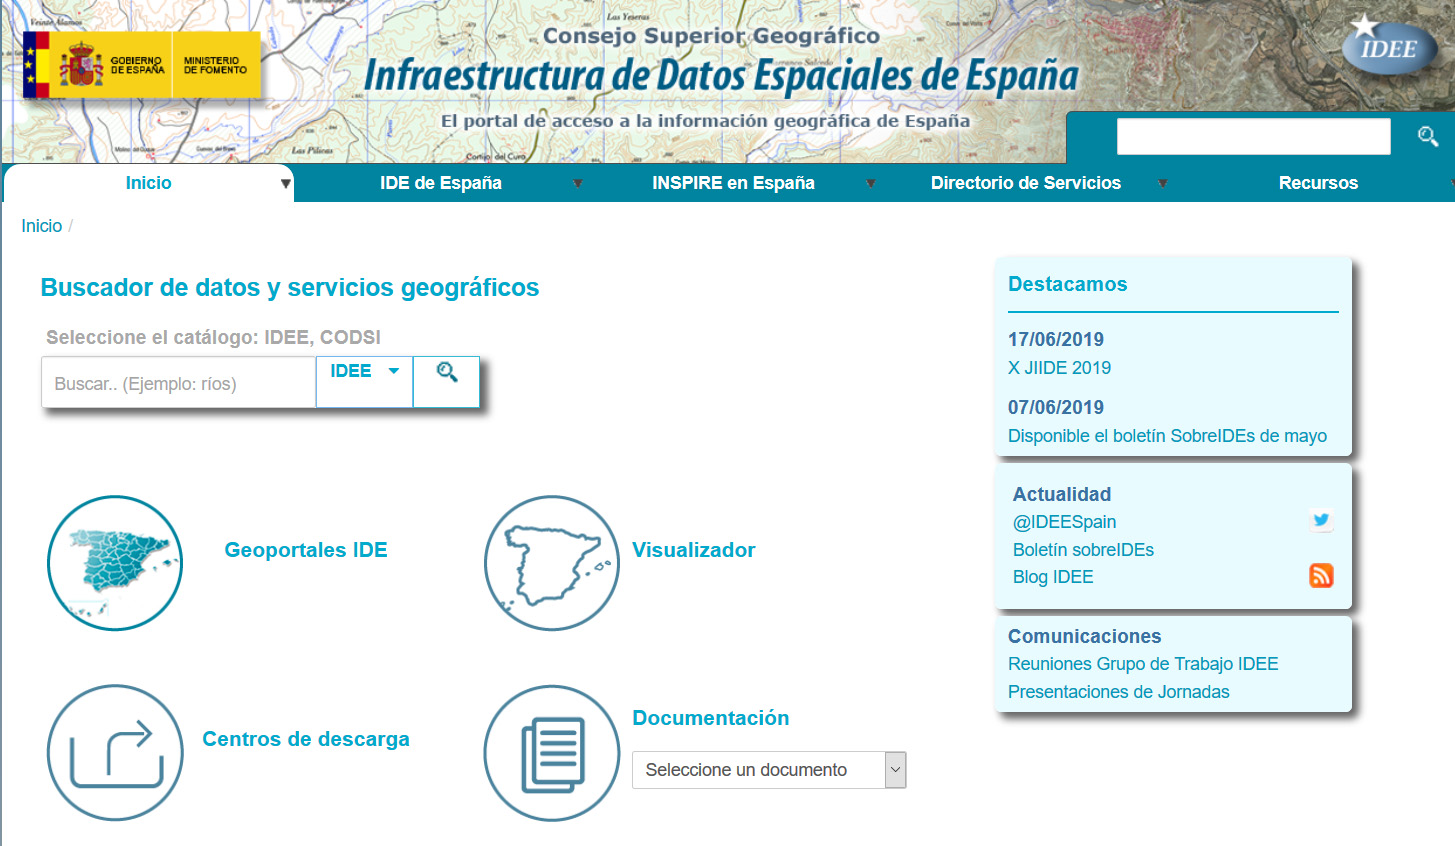Click the Inicio breadcrumb link

click(42, 226)
